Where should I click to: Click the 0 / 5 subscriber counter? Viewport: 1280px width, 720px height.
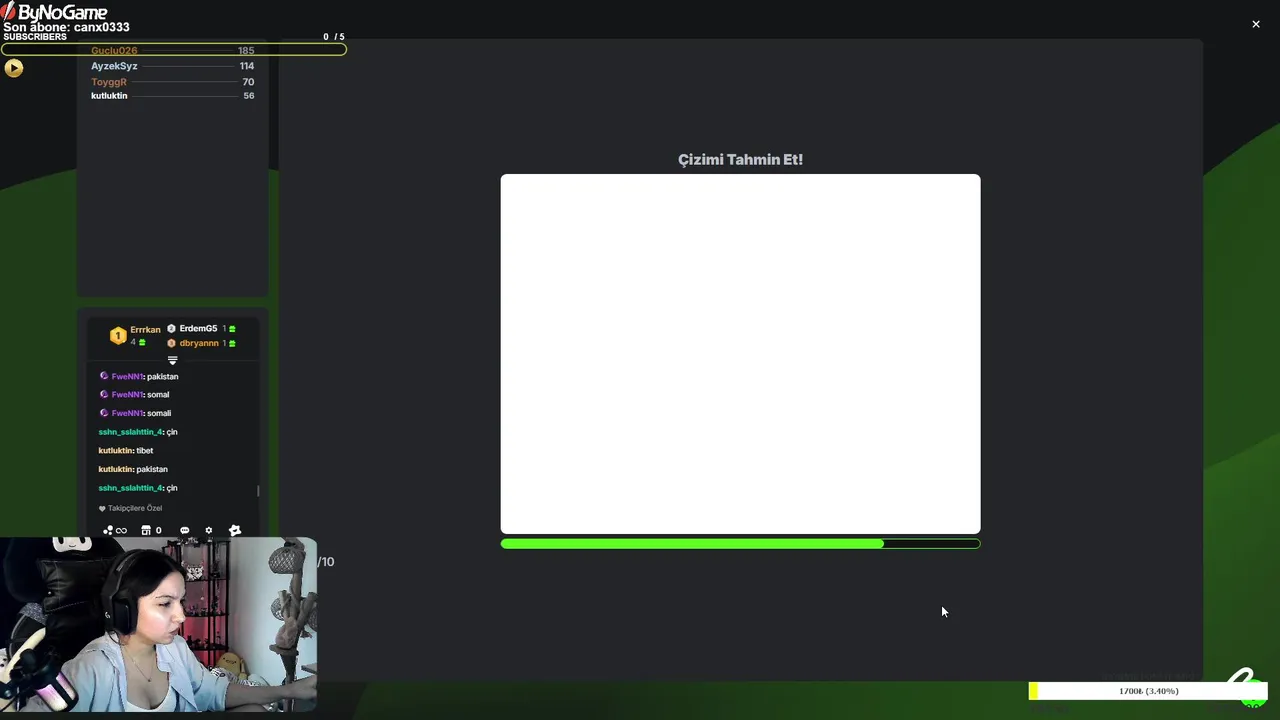[334, 37]
